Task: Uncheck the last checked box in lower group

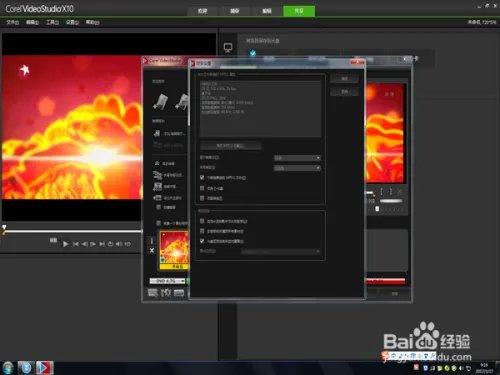Action: [x=202, y=241]
